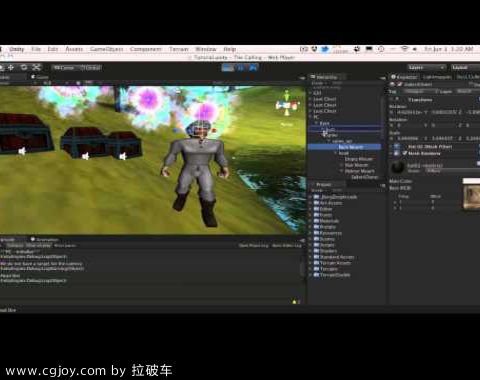Screen dimensions: 480x380
Task: Open the Component menu
Action: [x=146, y=49]
